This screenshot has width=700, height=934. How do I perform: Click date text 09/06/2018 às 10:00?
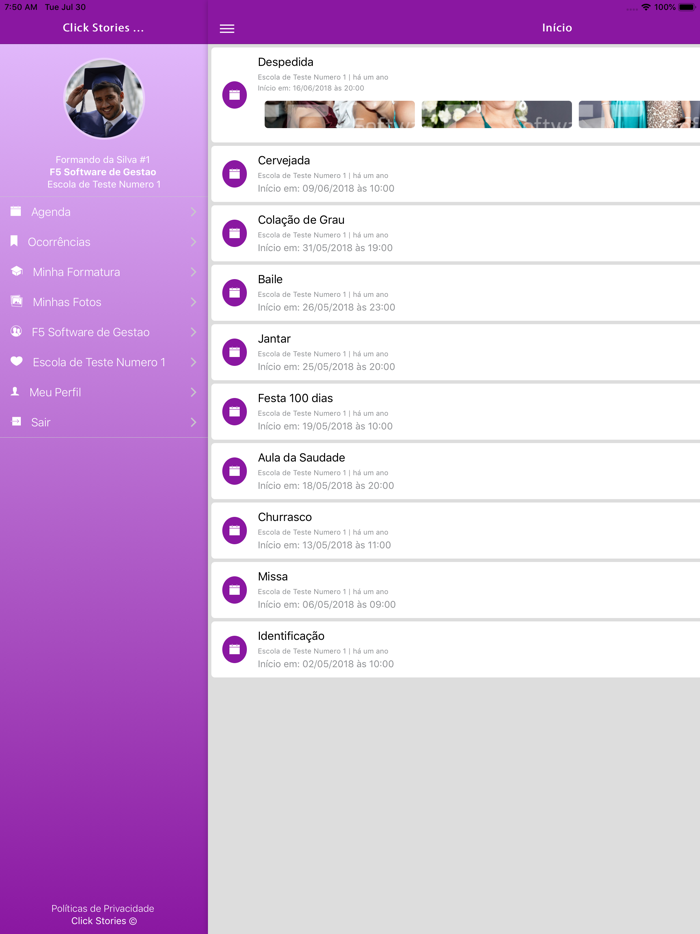tap(349, 188)
